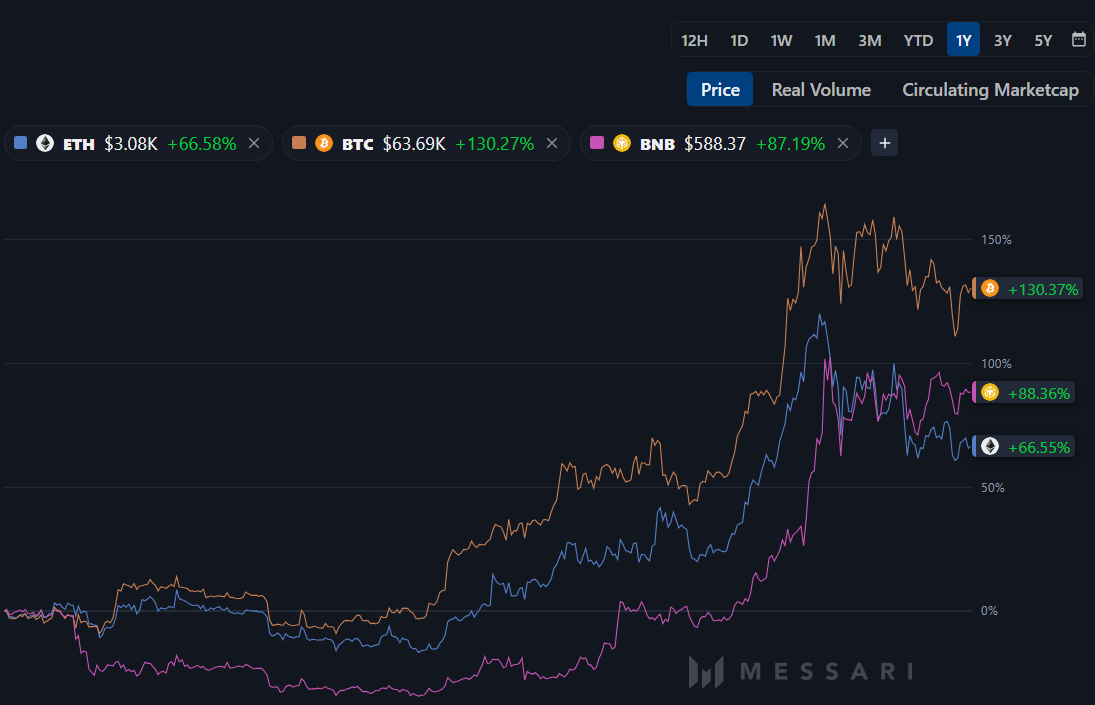Select the 5Y time range
1095x705 pixels.
pos(1043,40)
